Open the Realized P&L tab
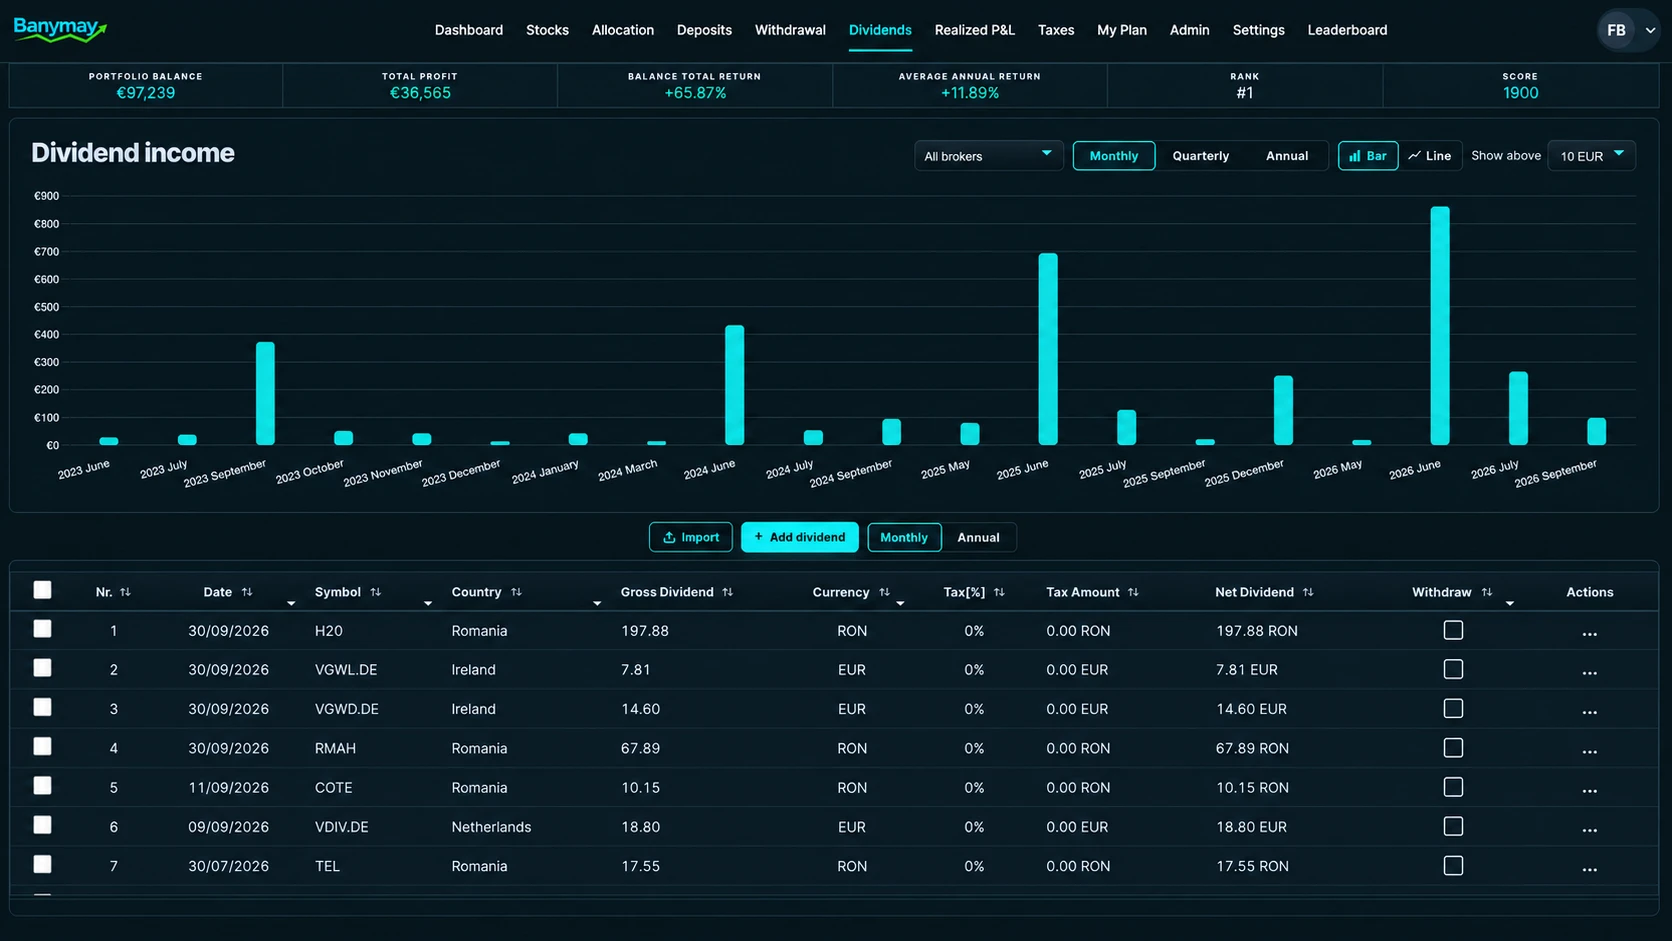Screen dimensions: 1672x941 point(974,30)
